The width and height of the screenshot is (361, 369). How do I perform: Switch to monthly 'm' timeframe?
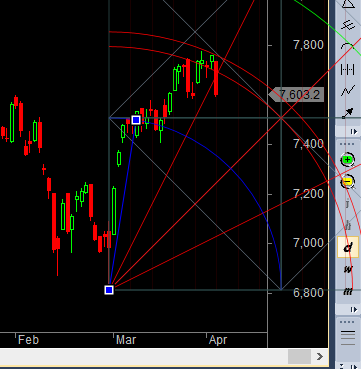coord(348,291)
